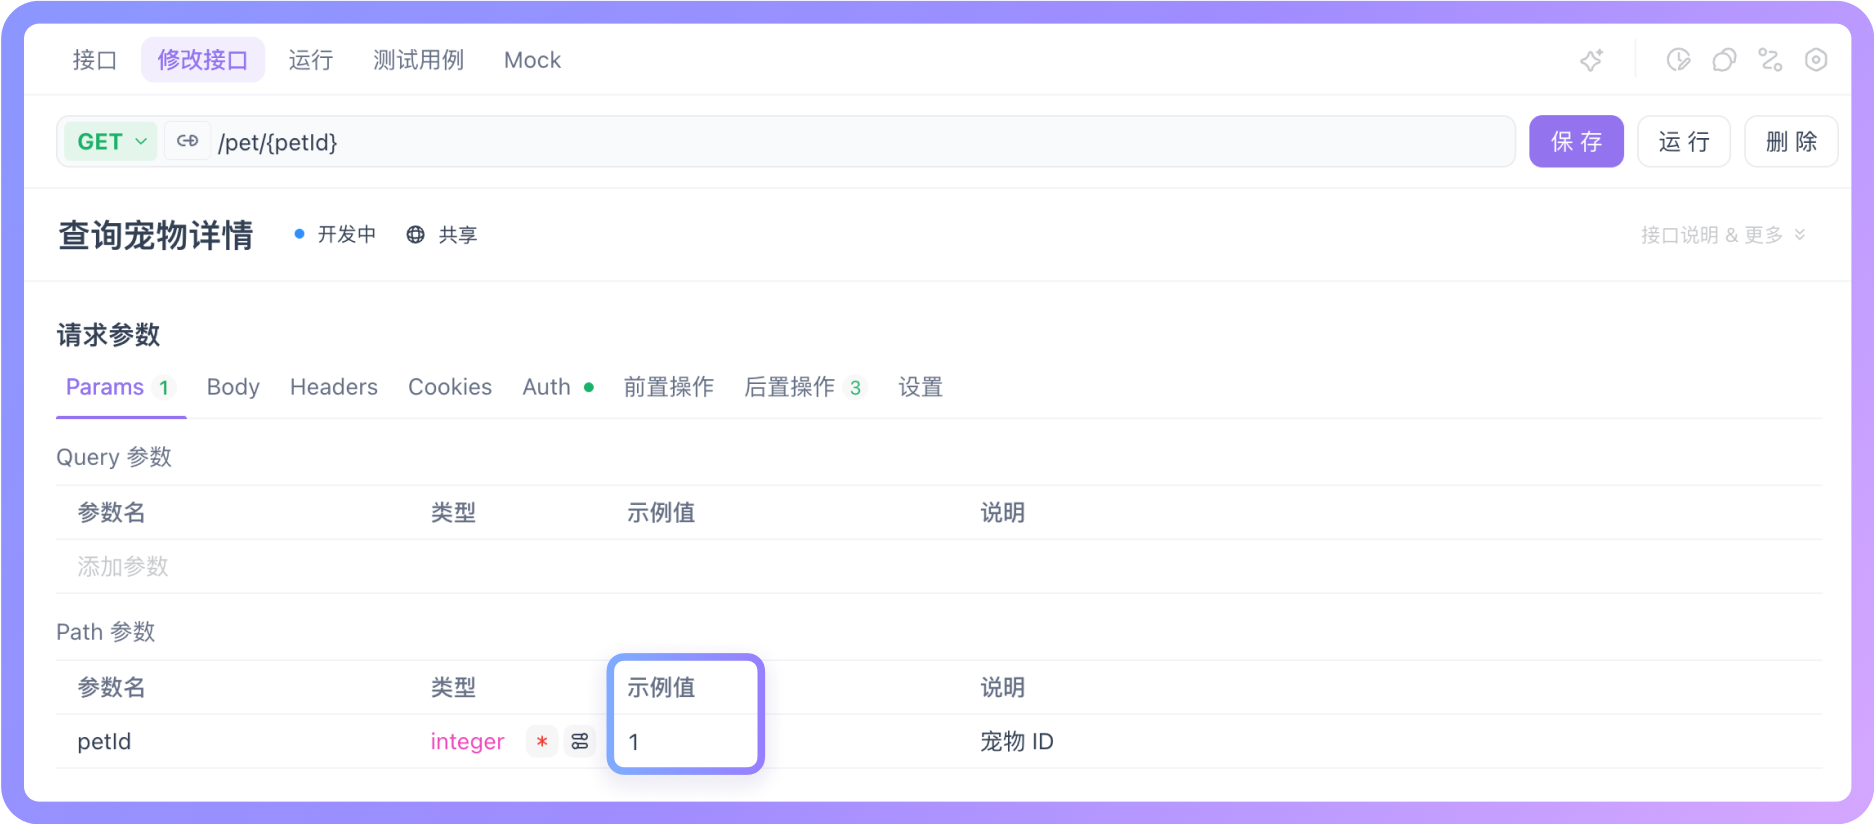Image resolution: width=1874 pixels, height=824 pixels.
Task: Click the globe icon next to 共享
Action: [415, 235]
